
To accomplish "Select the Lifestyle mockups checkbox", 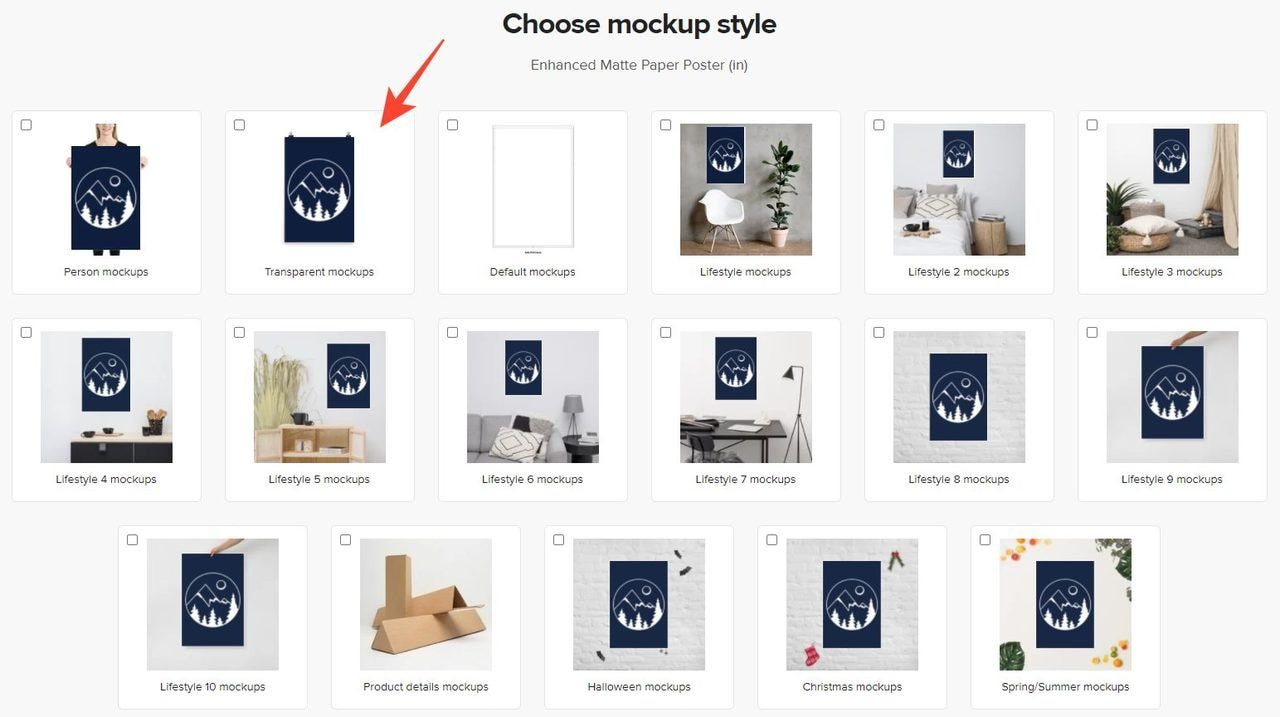I will 666,125.
